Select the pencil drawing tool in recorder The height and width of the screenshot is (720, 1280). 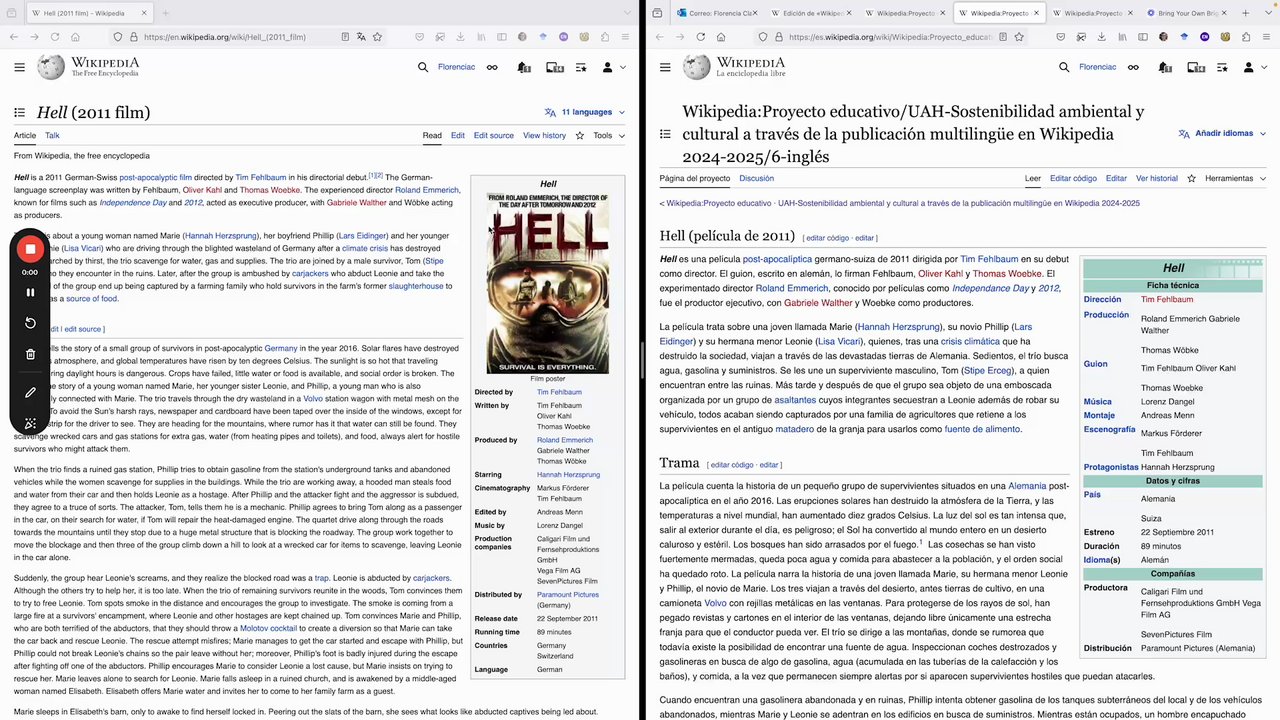pos(30,393)
